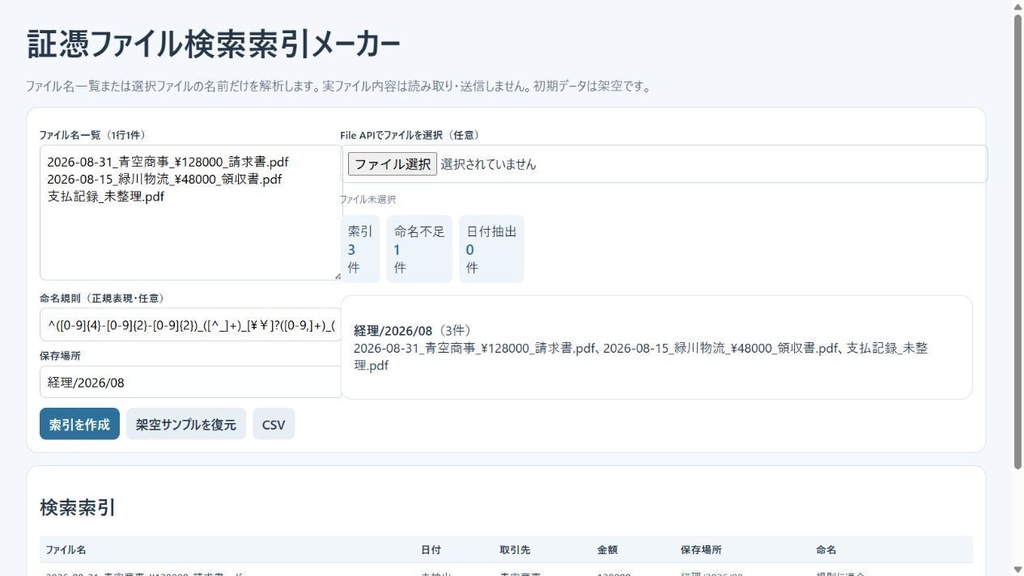Click the 日付抽出 0件 stat card
Image resolution: width=1024 pixels, height=576 pixels.
[491, 249]
